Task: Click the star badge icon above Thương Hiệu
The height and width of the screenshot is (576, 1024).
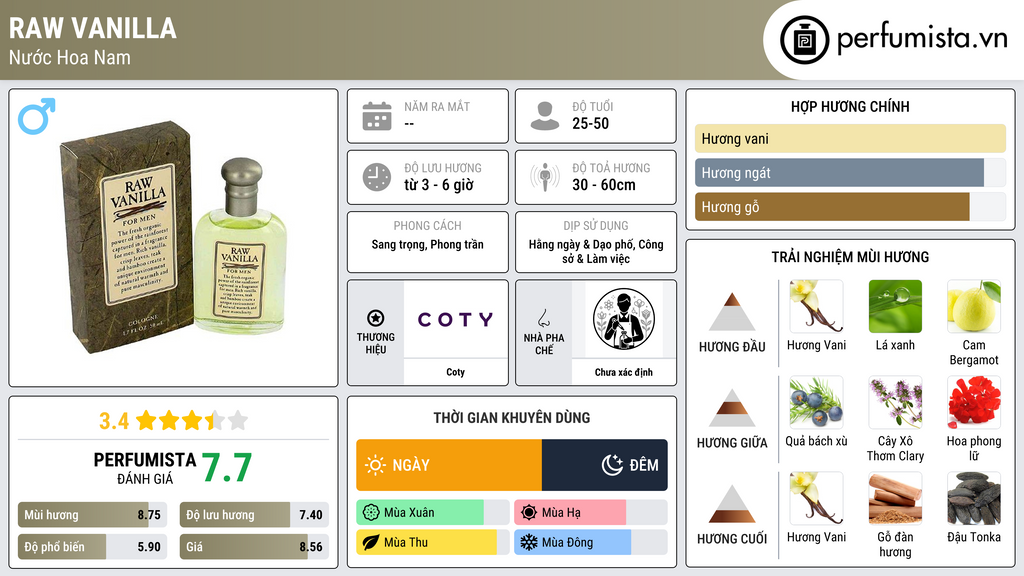Action: click(376, 318)
